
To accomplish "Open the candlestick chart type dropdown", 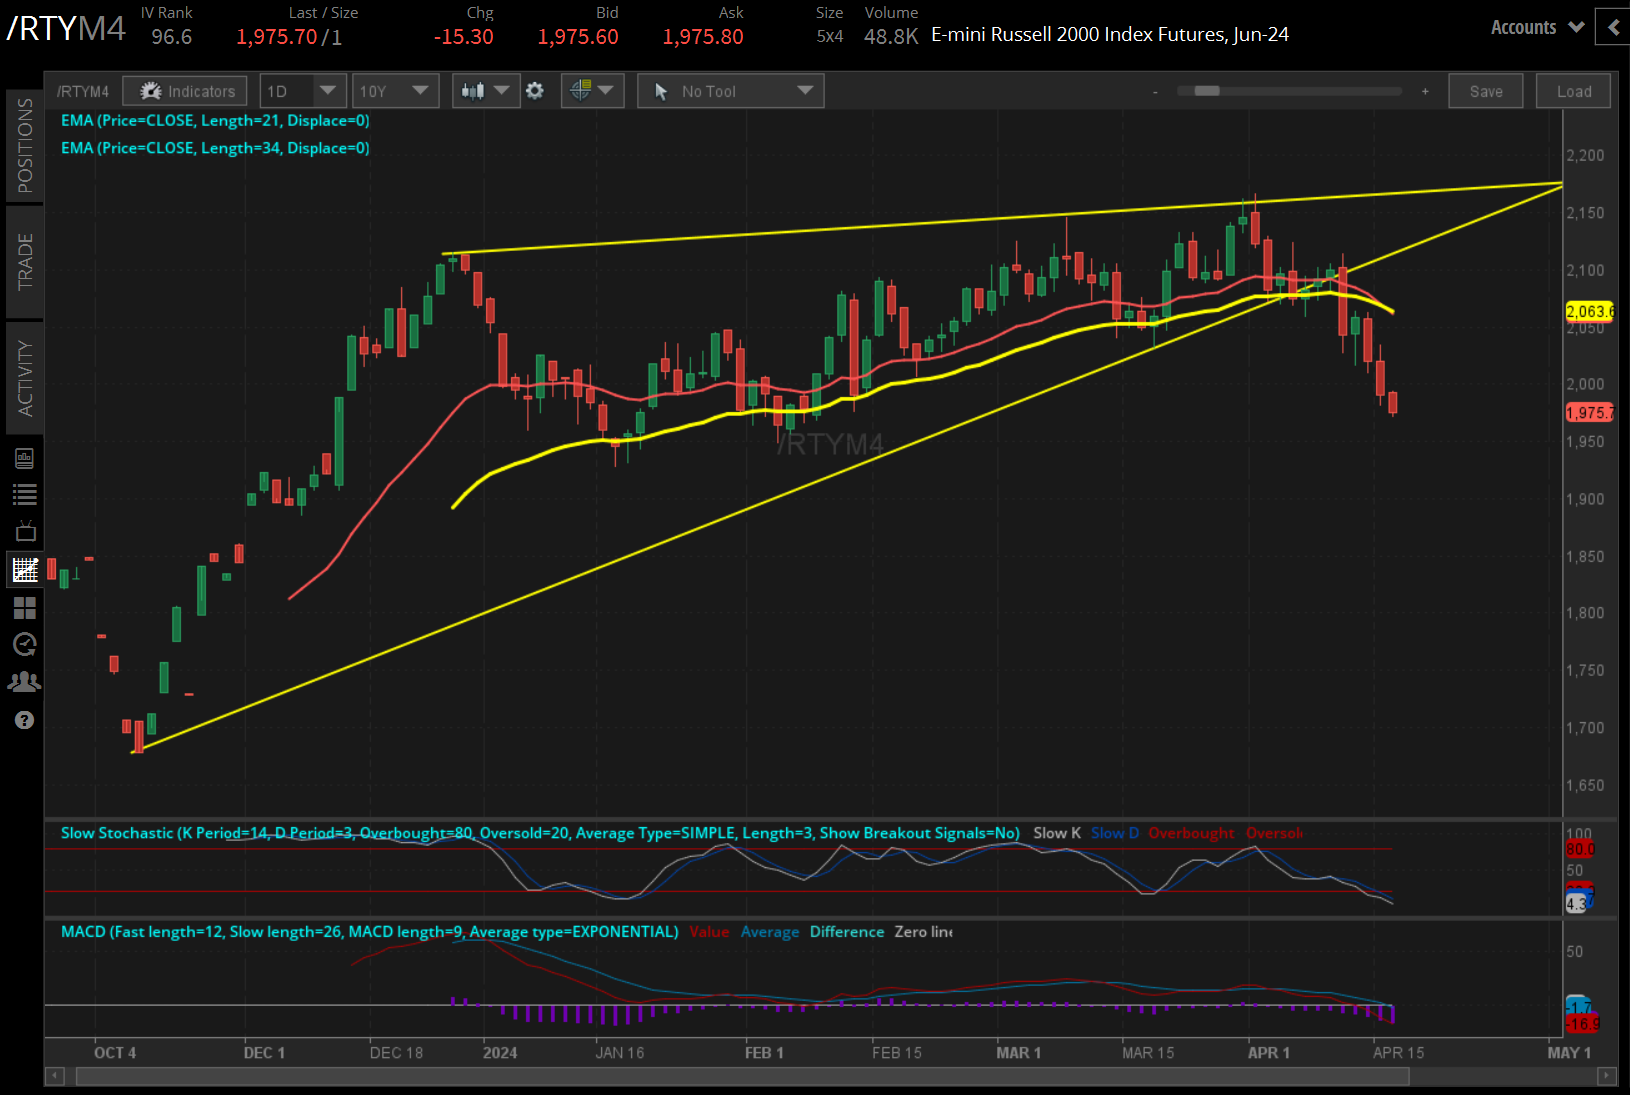I will [x=485, y=91].
